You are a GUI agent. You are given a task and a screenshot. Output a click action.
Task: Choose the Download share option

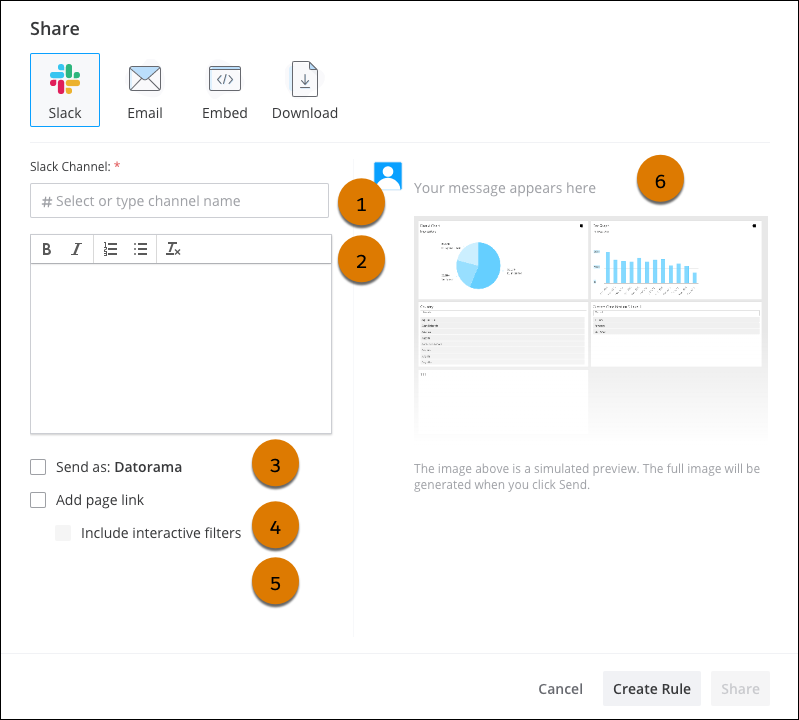coord(305,90)
